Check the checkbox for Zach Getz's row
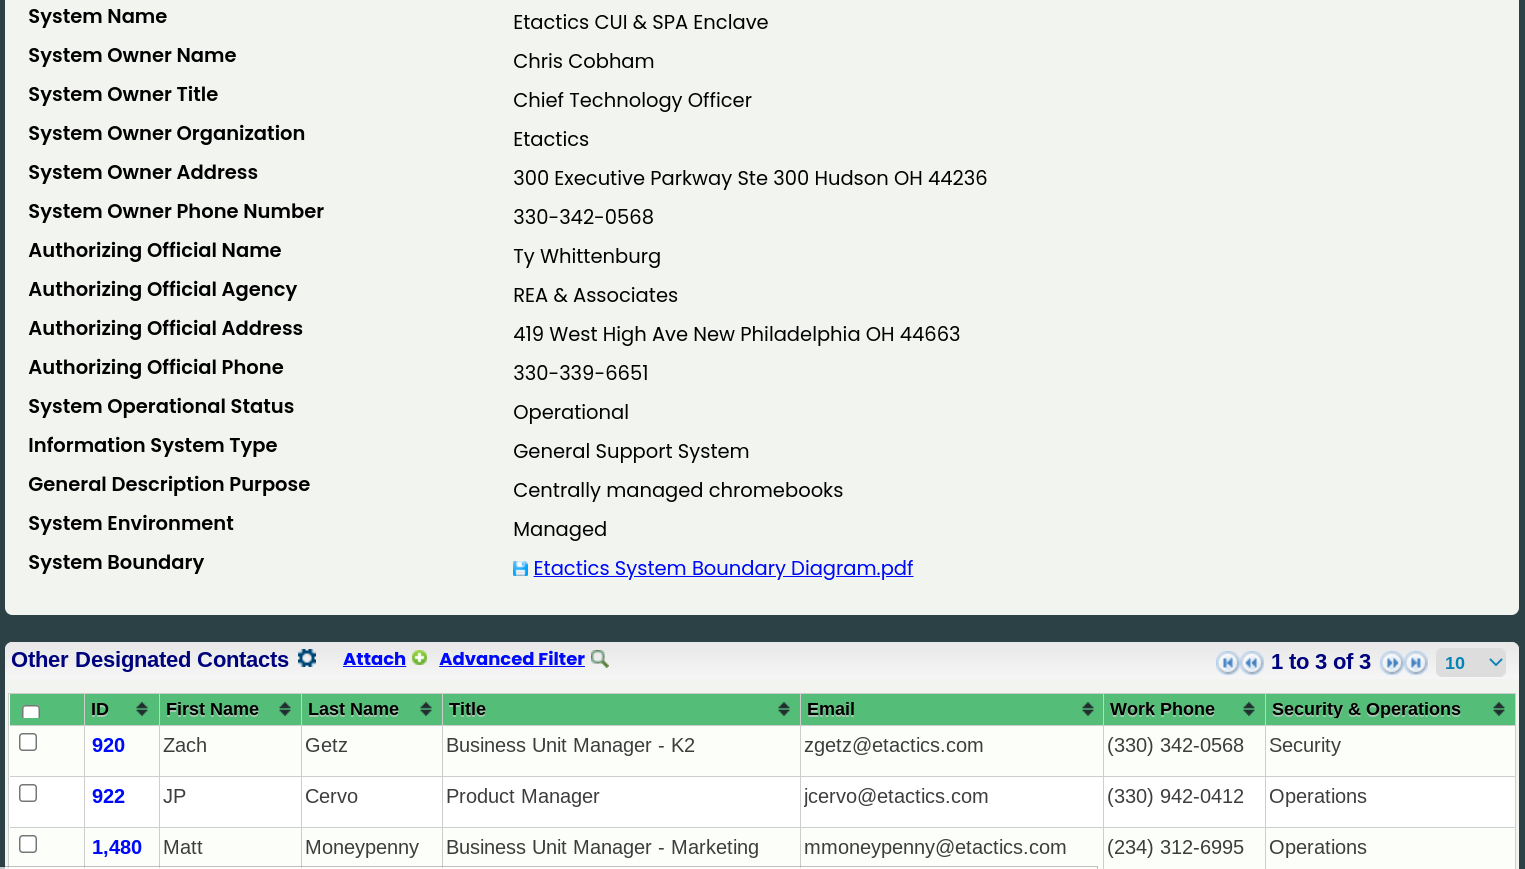The image size is (1525, 869). [x=29, y=741]
